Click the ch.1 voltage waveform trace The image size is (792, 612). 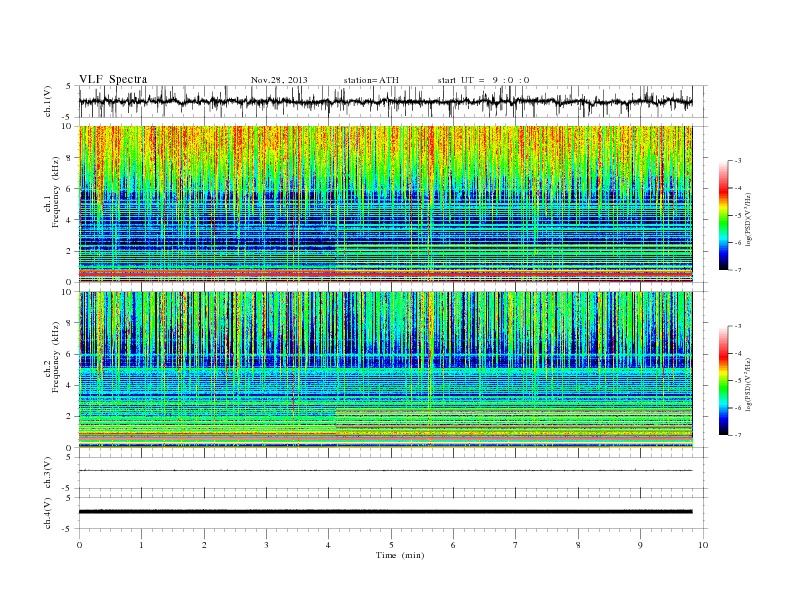385,101
